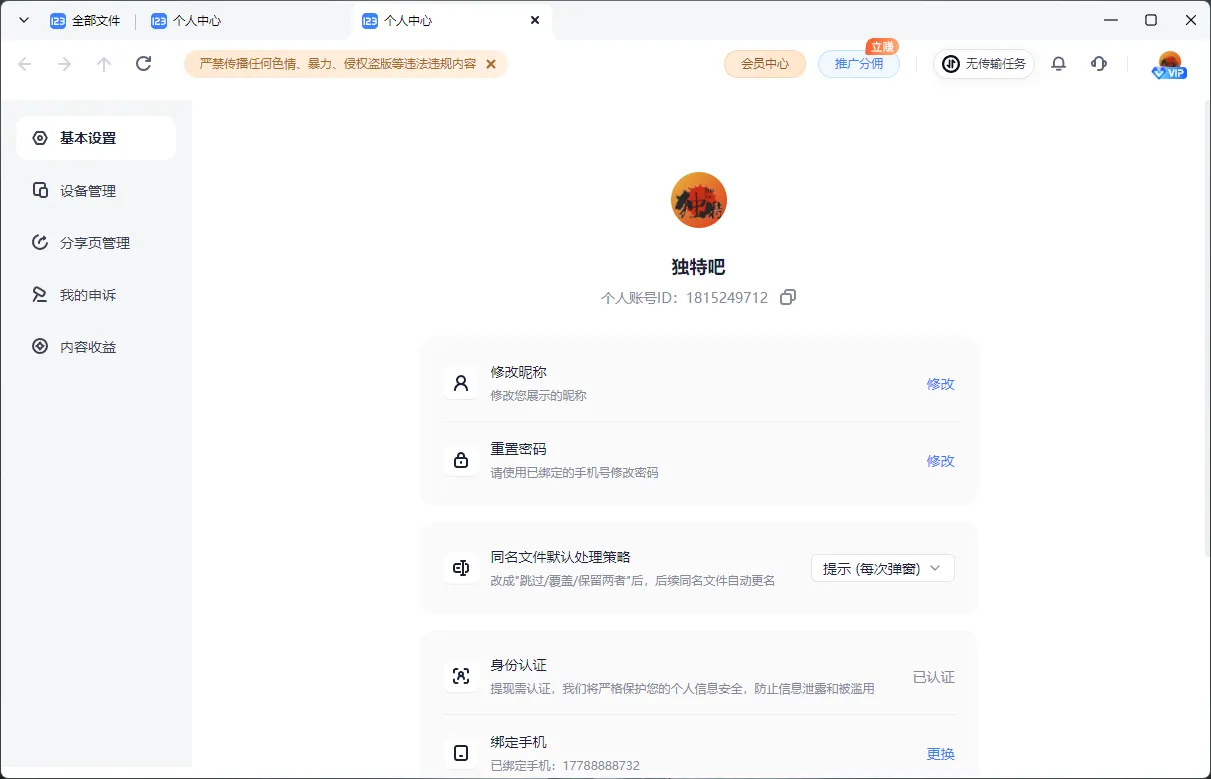Open the tab list dropdown arrow
This screenshot has width=1211, height=779.
coord(24,20)
